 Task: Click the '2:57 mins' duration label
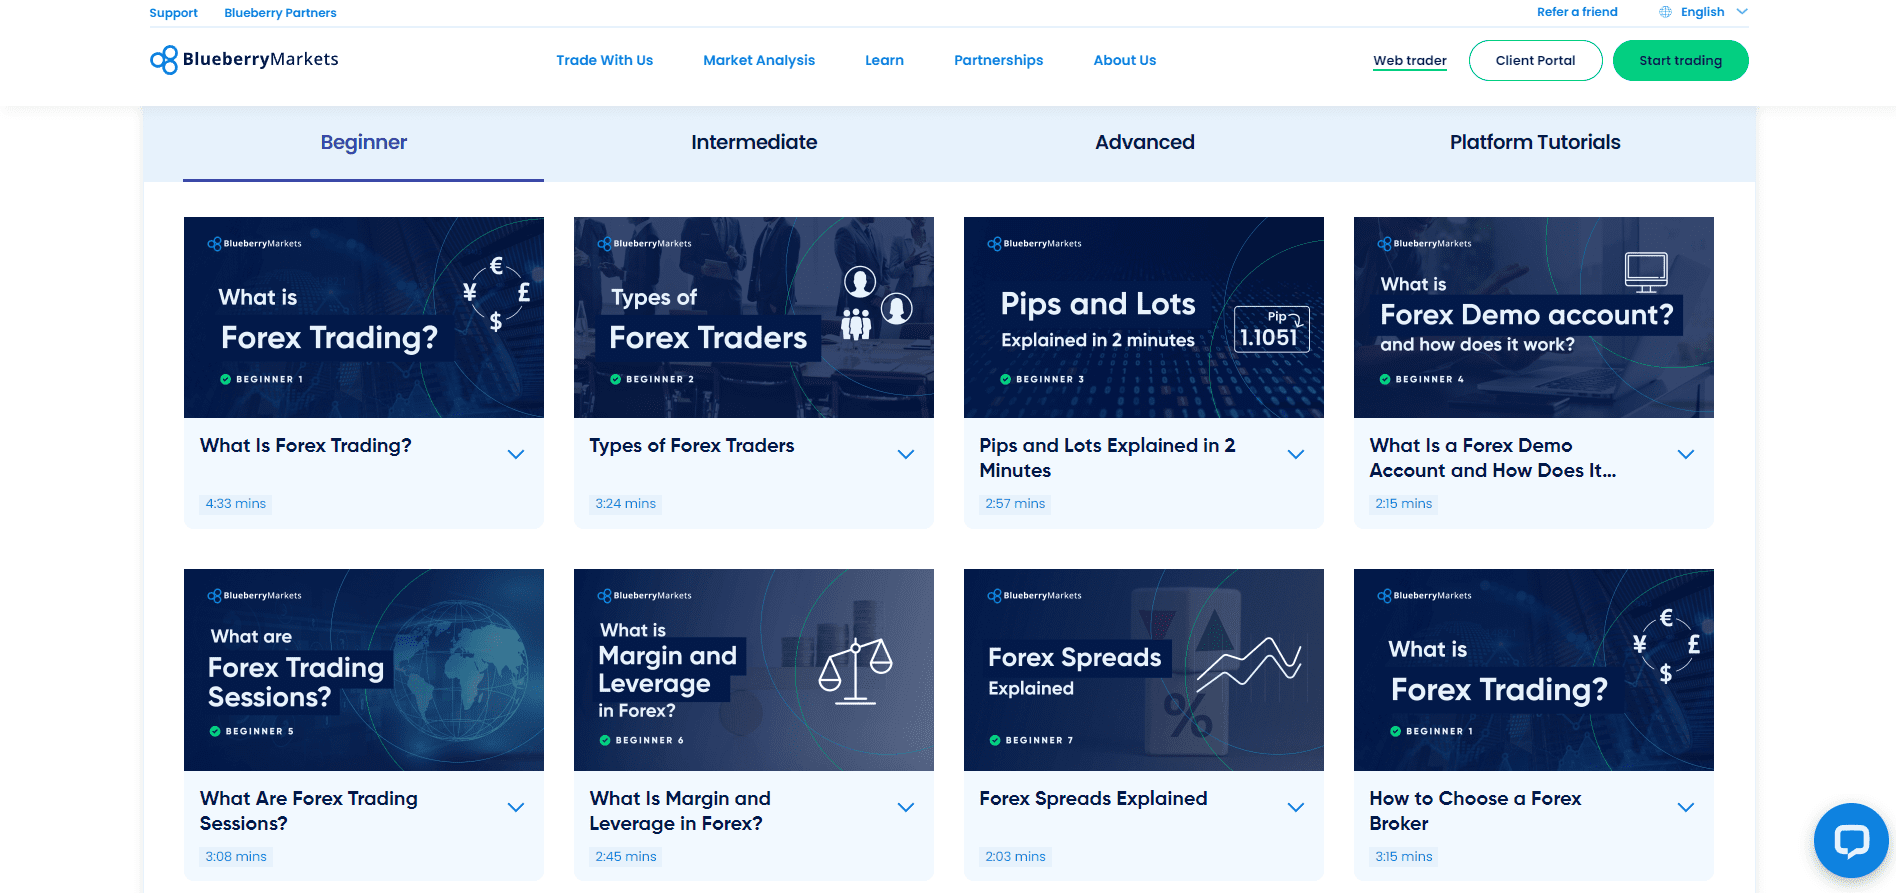[1015, 504]
